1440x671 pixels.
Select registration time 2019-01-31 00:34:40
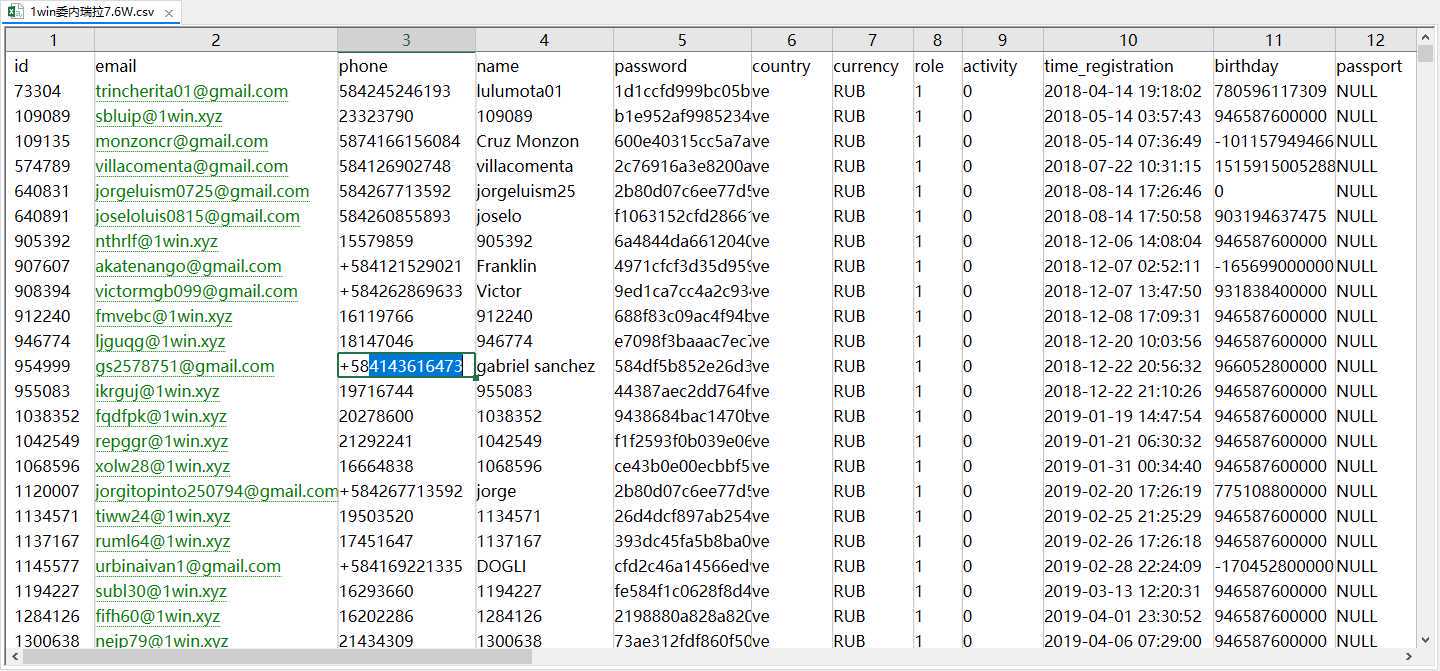pos(1128,466)
